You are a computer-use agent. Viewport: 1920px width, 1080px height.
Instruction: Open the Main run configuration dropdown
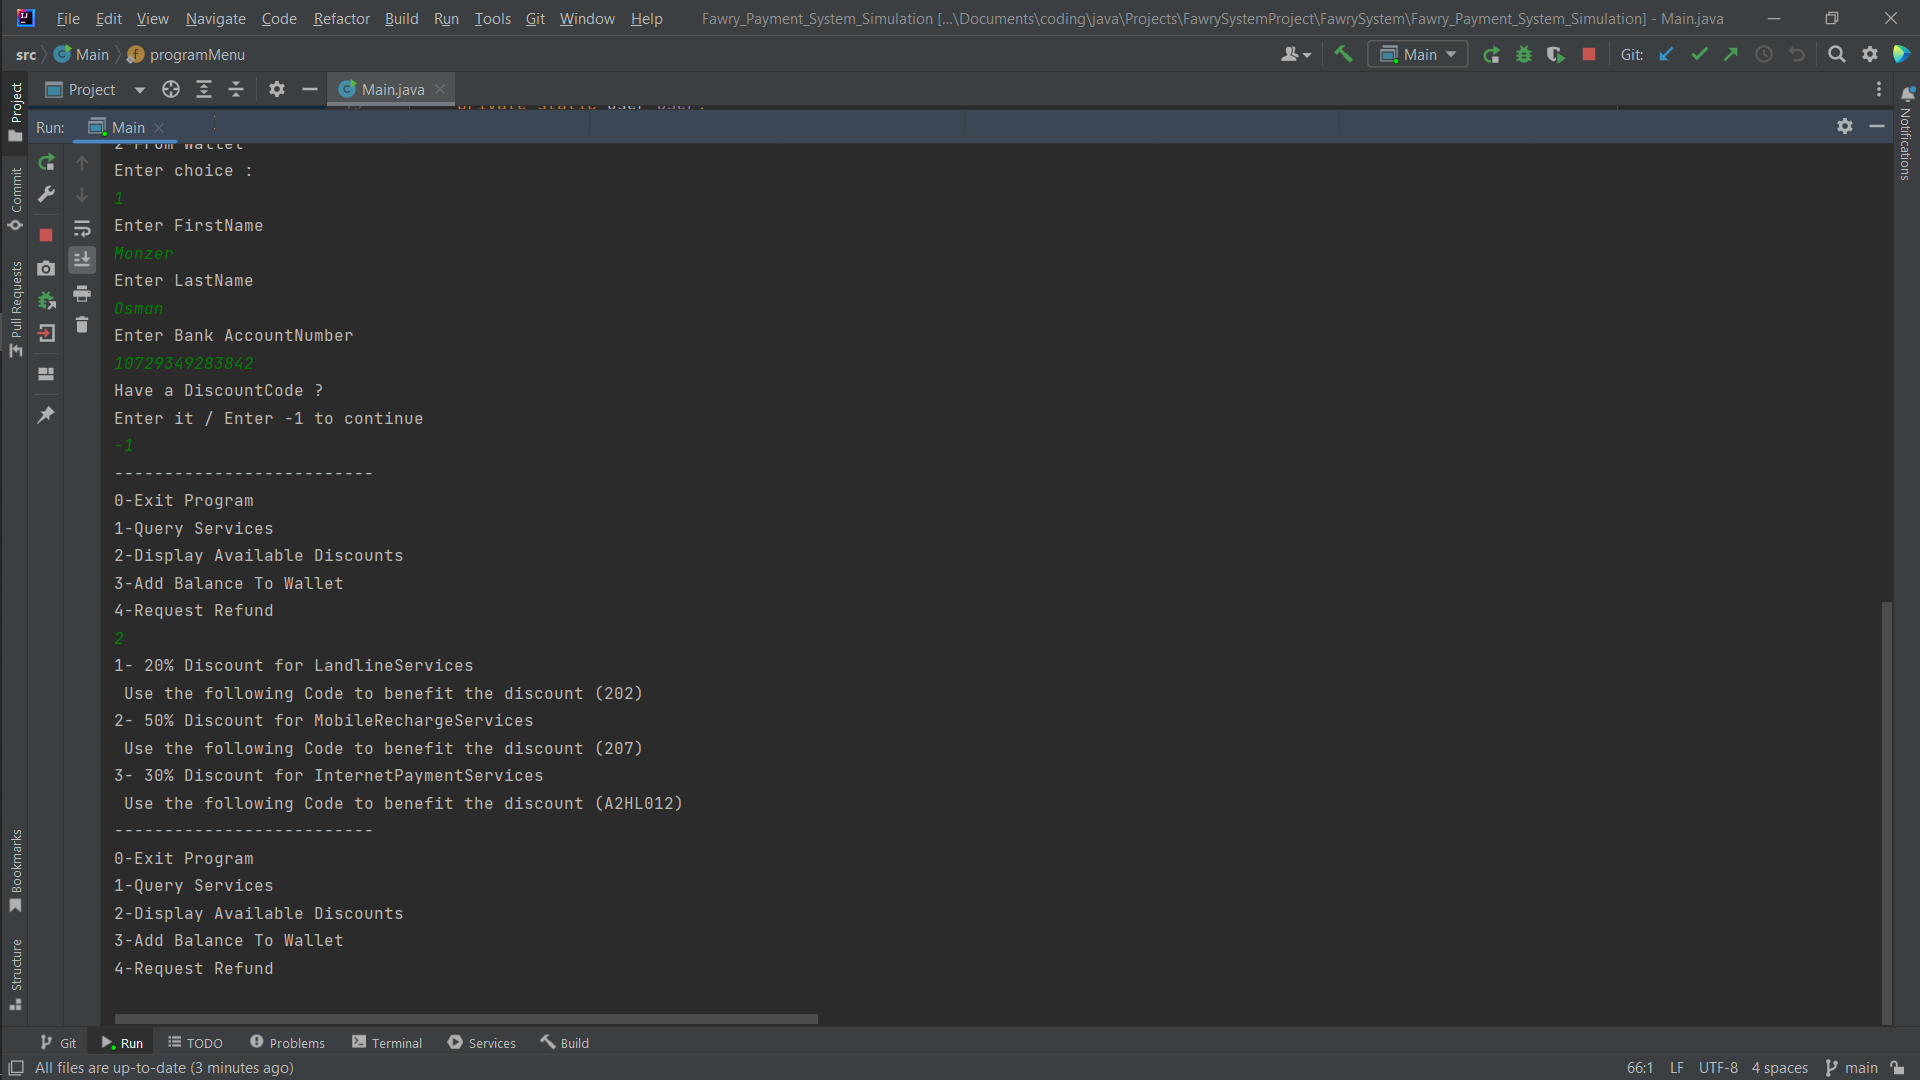[1417, 54]
